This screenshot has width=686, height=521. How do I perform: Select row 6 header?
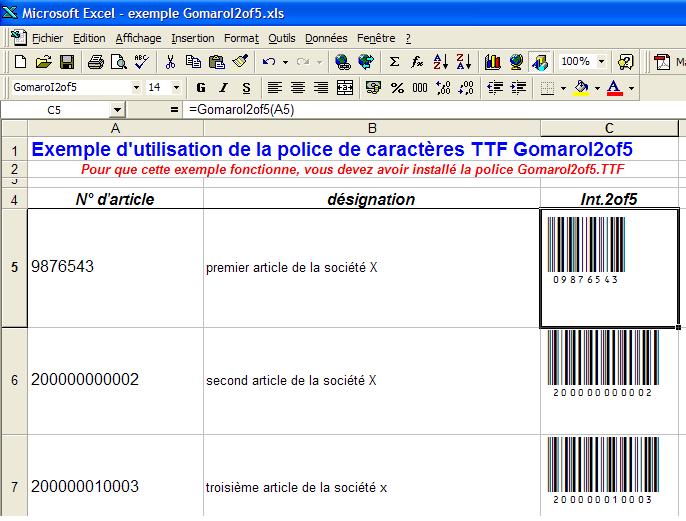(14, 381)
